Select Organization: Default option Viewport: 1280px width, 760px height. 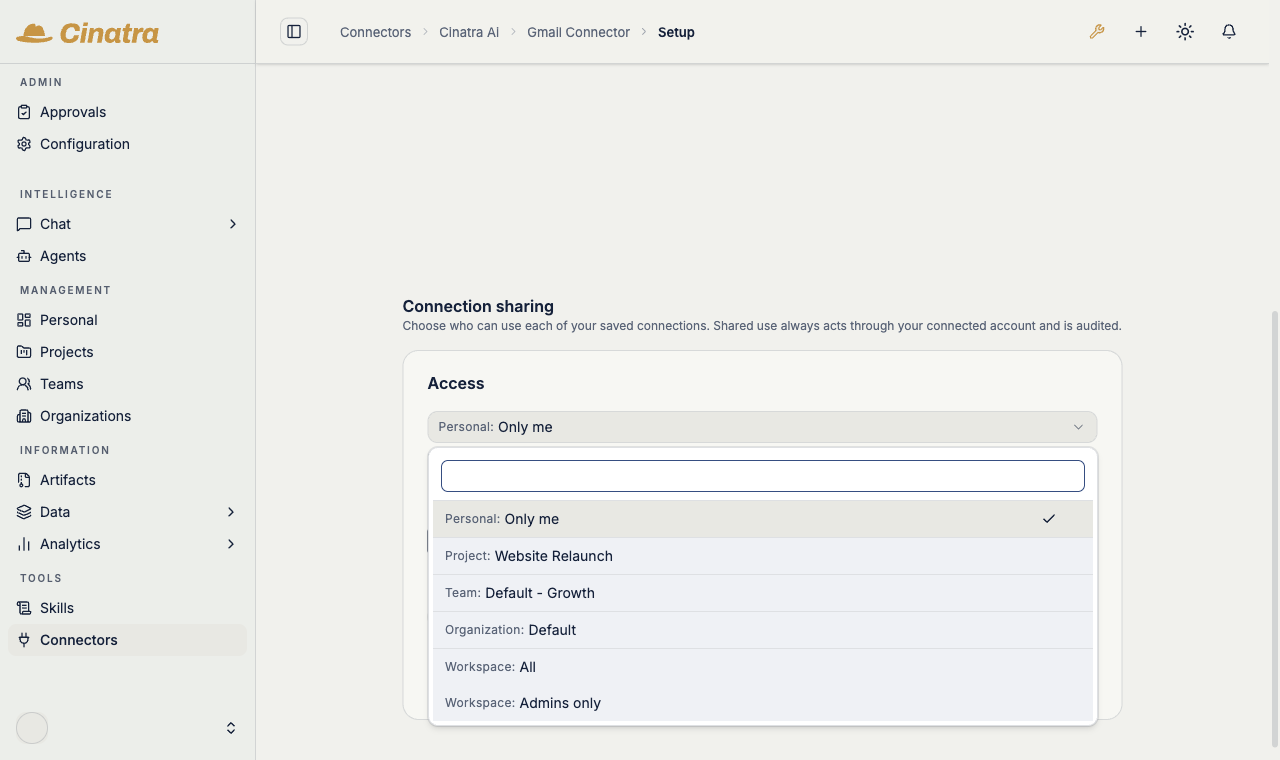[x=762, y=630]
